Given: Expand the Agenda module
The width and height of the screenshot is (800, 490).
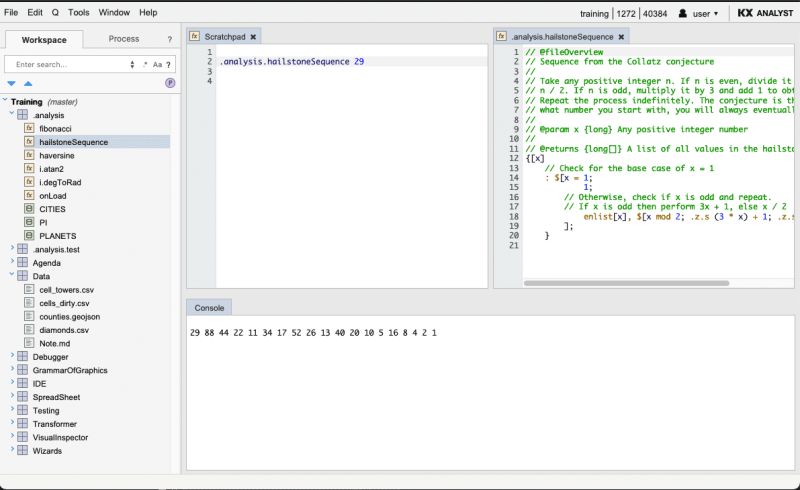Looking at the screenshot, I should point(12,262).
